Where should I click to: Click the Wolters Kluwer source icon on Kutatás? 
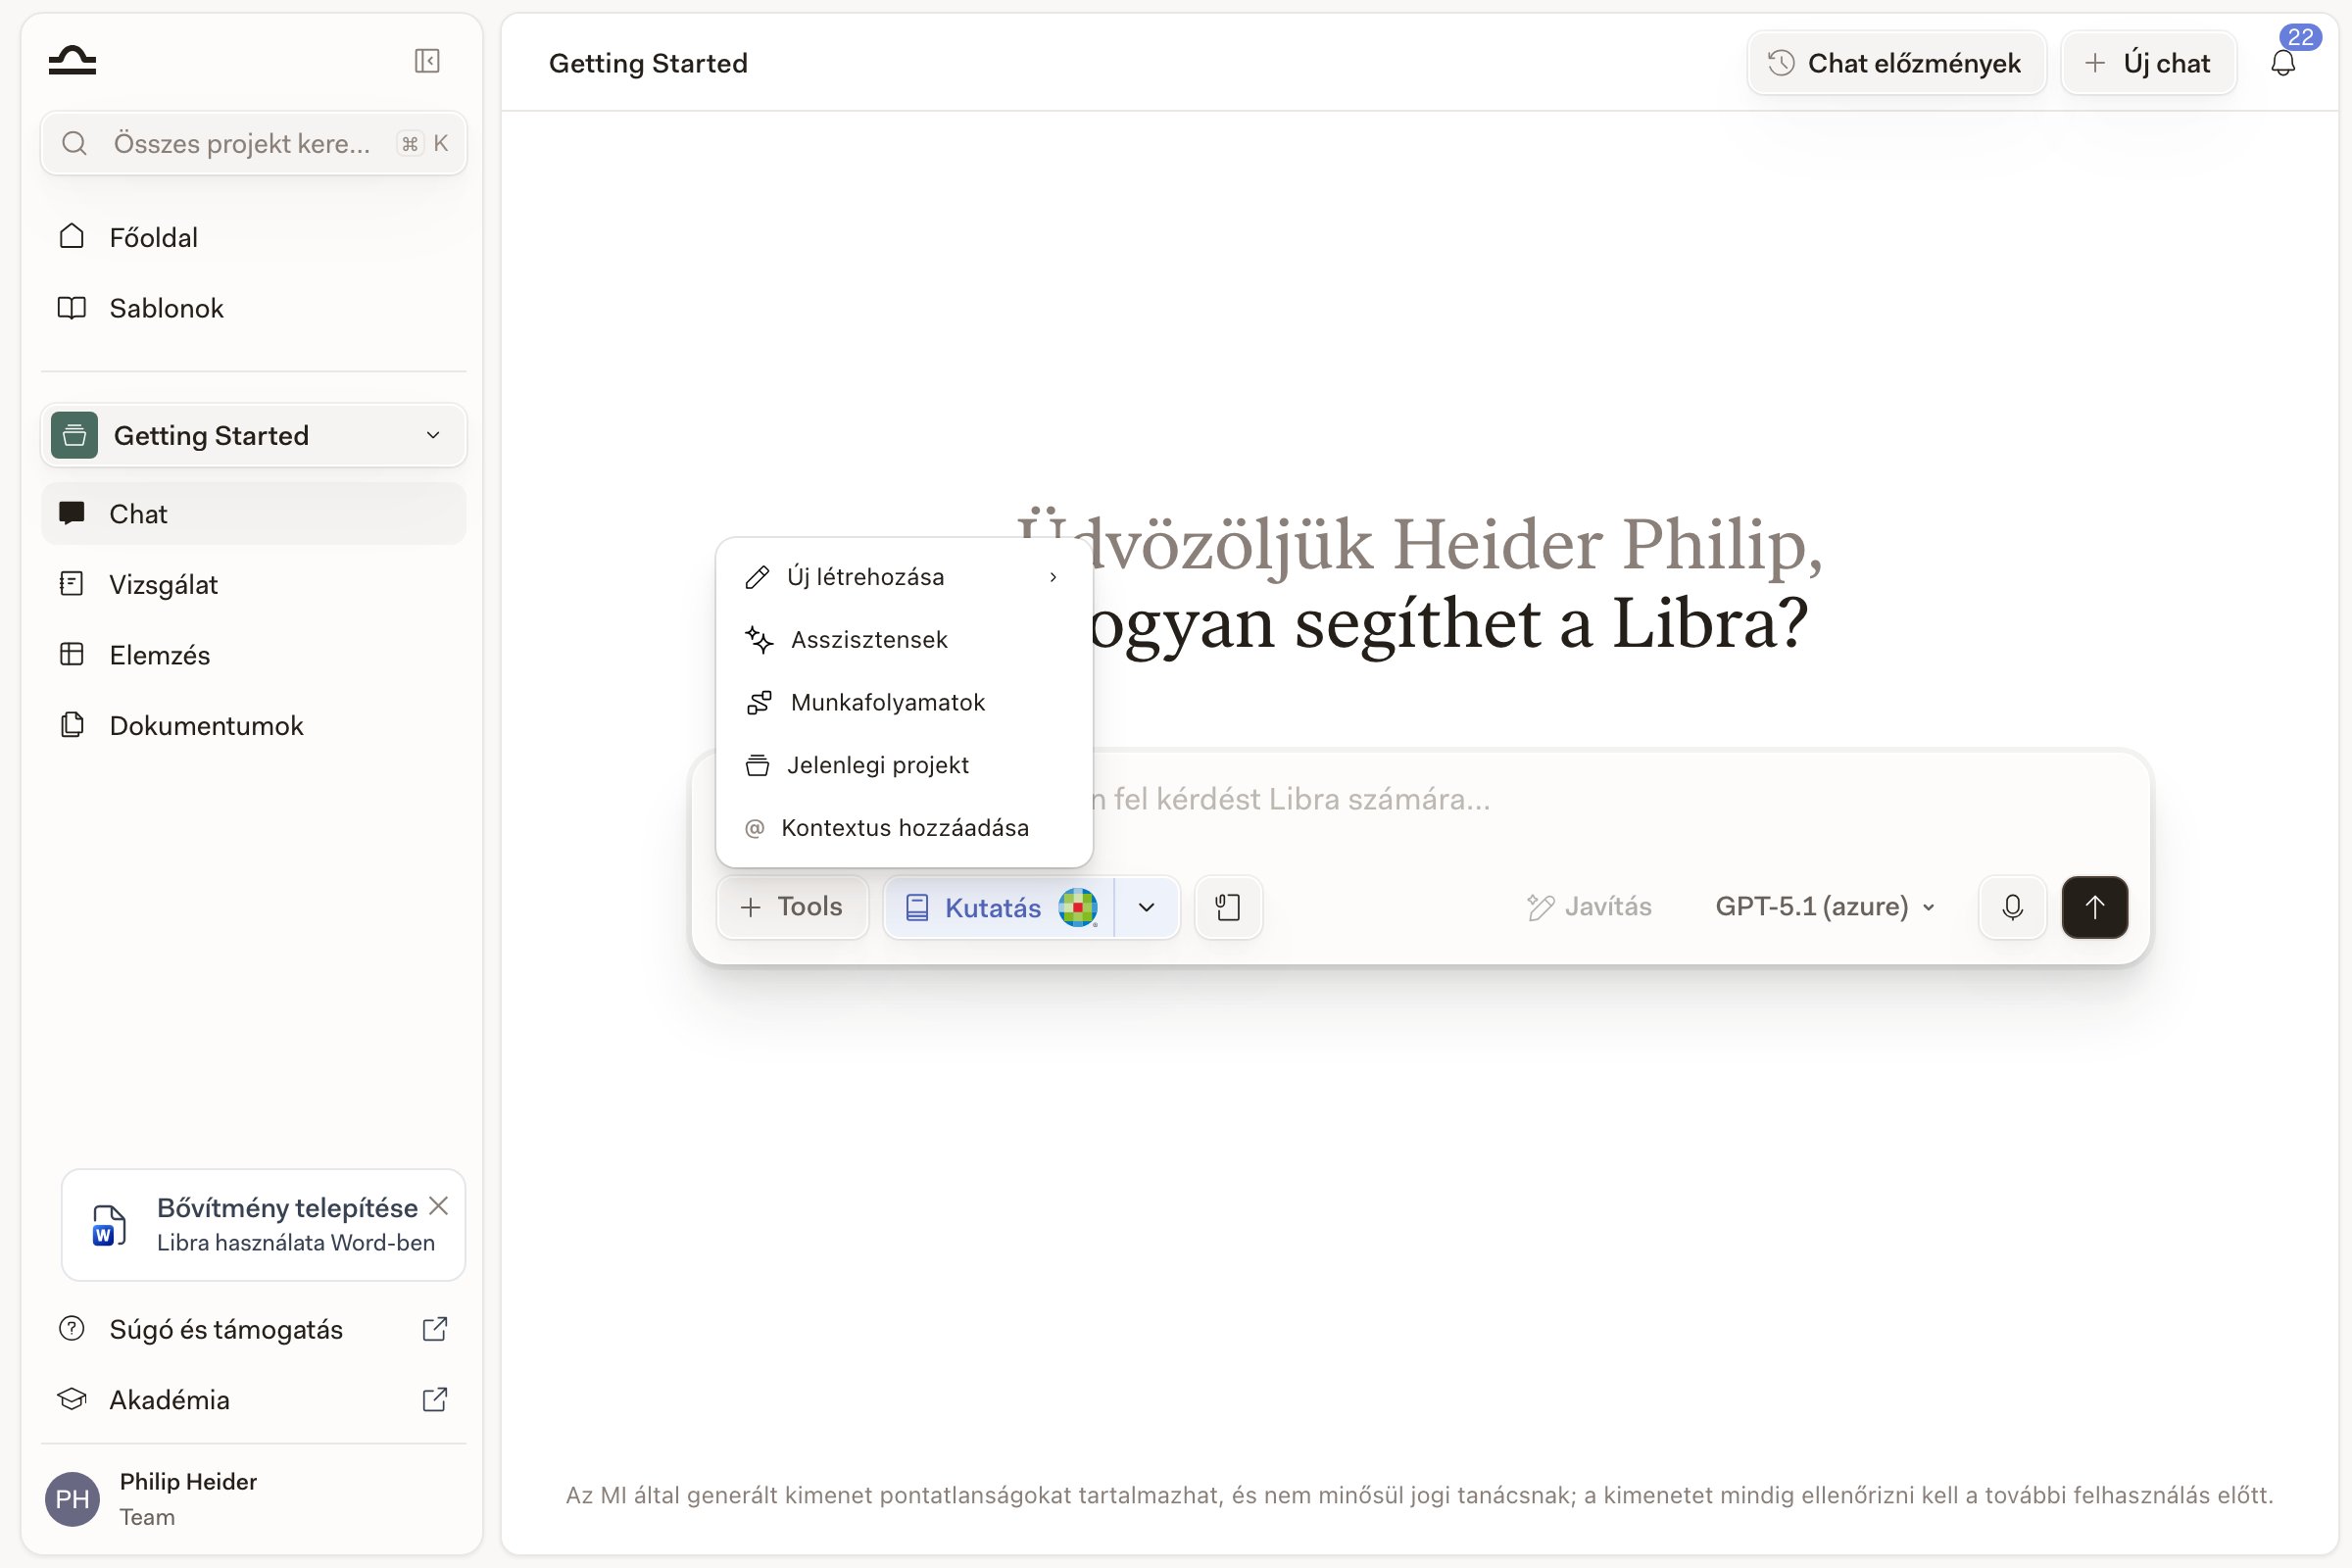coord(1078,907)
